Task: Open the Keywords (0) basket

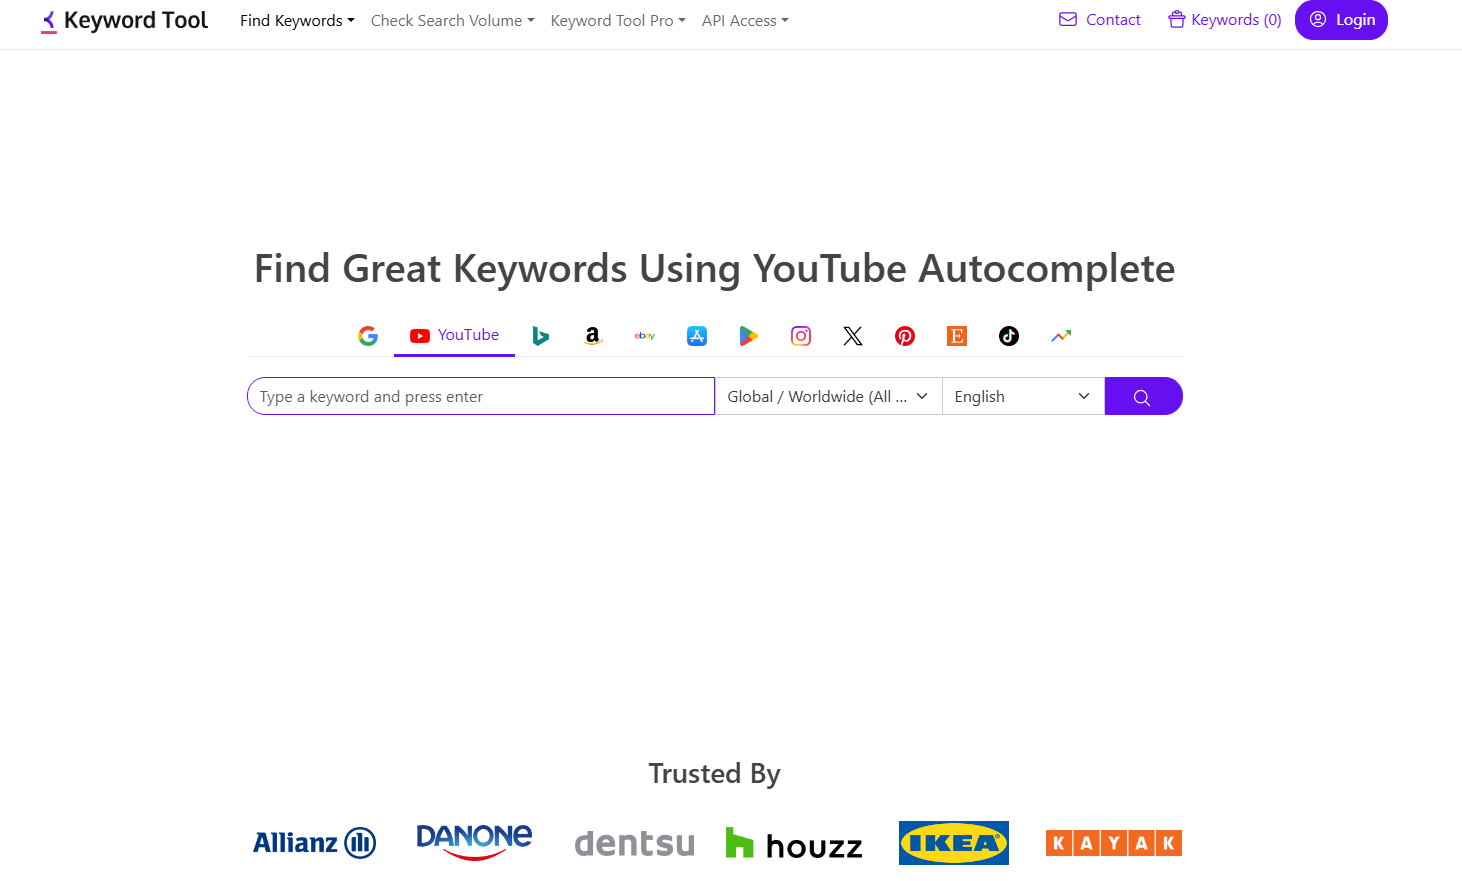Action: 1224,20
